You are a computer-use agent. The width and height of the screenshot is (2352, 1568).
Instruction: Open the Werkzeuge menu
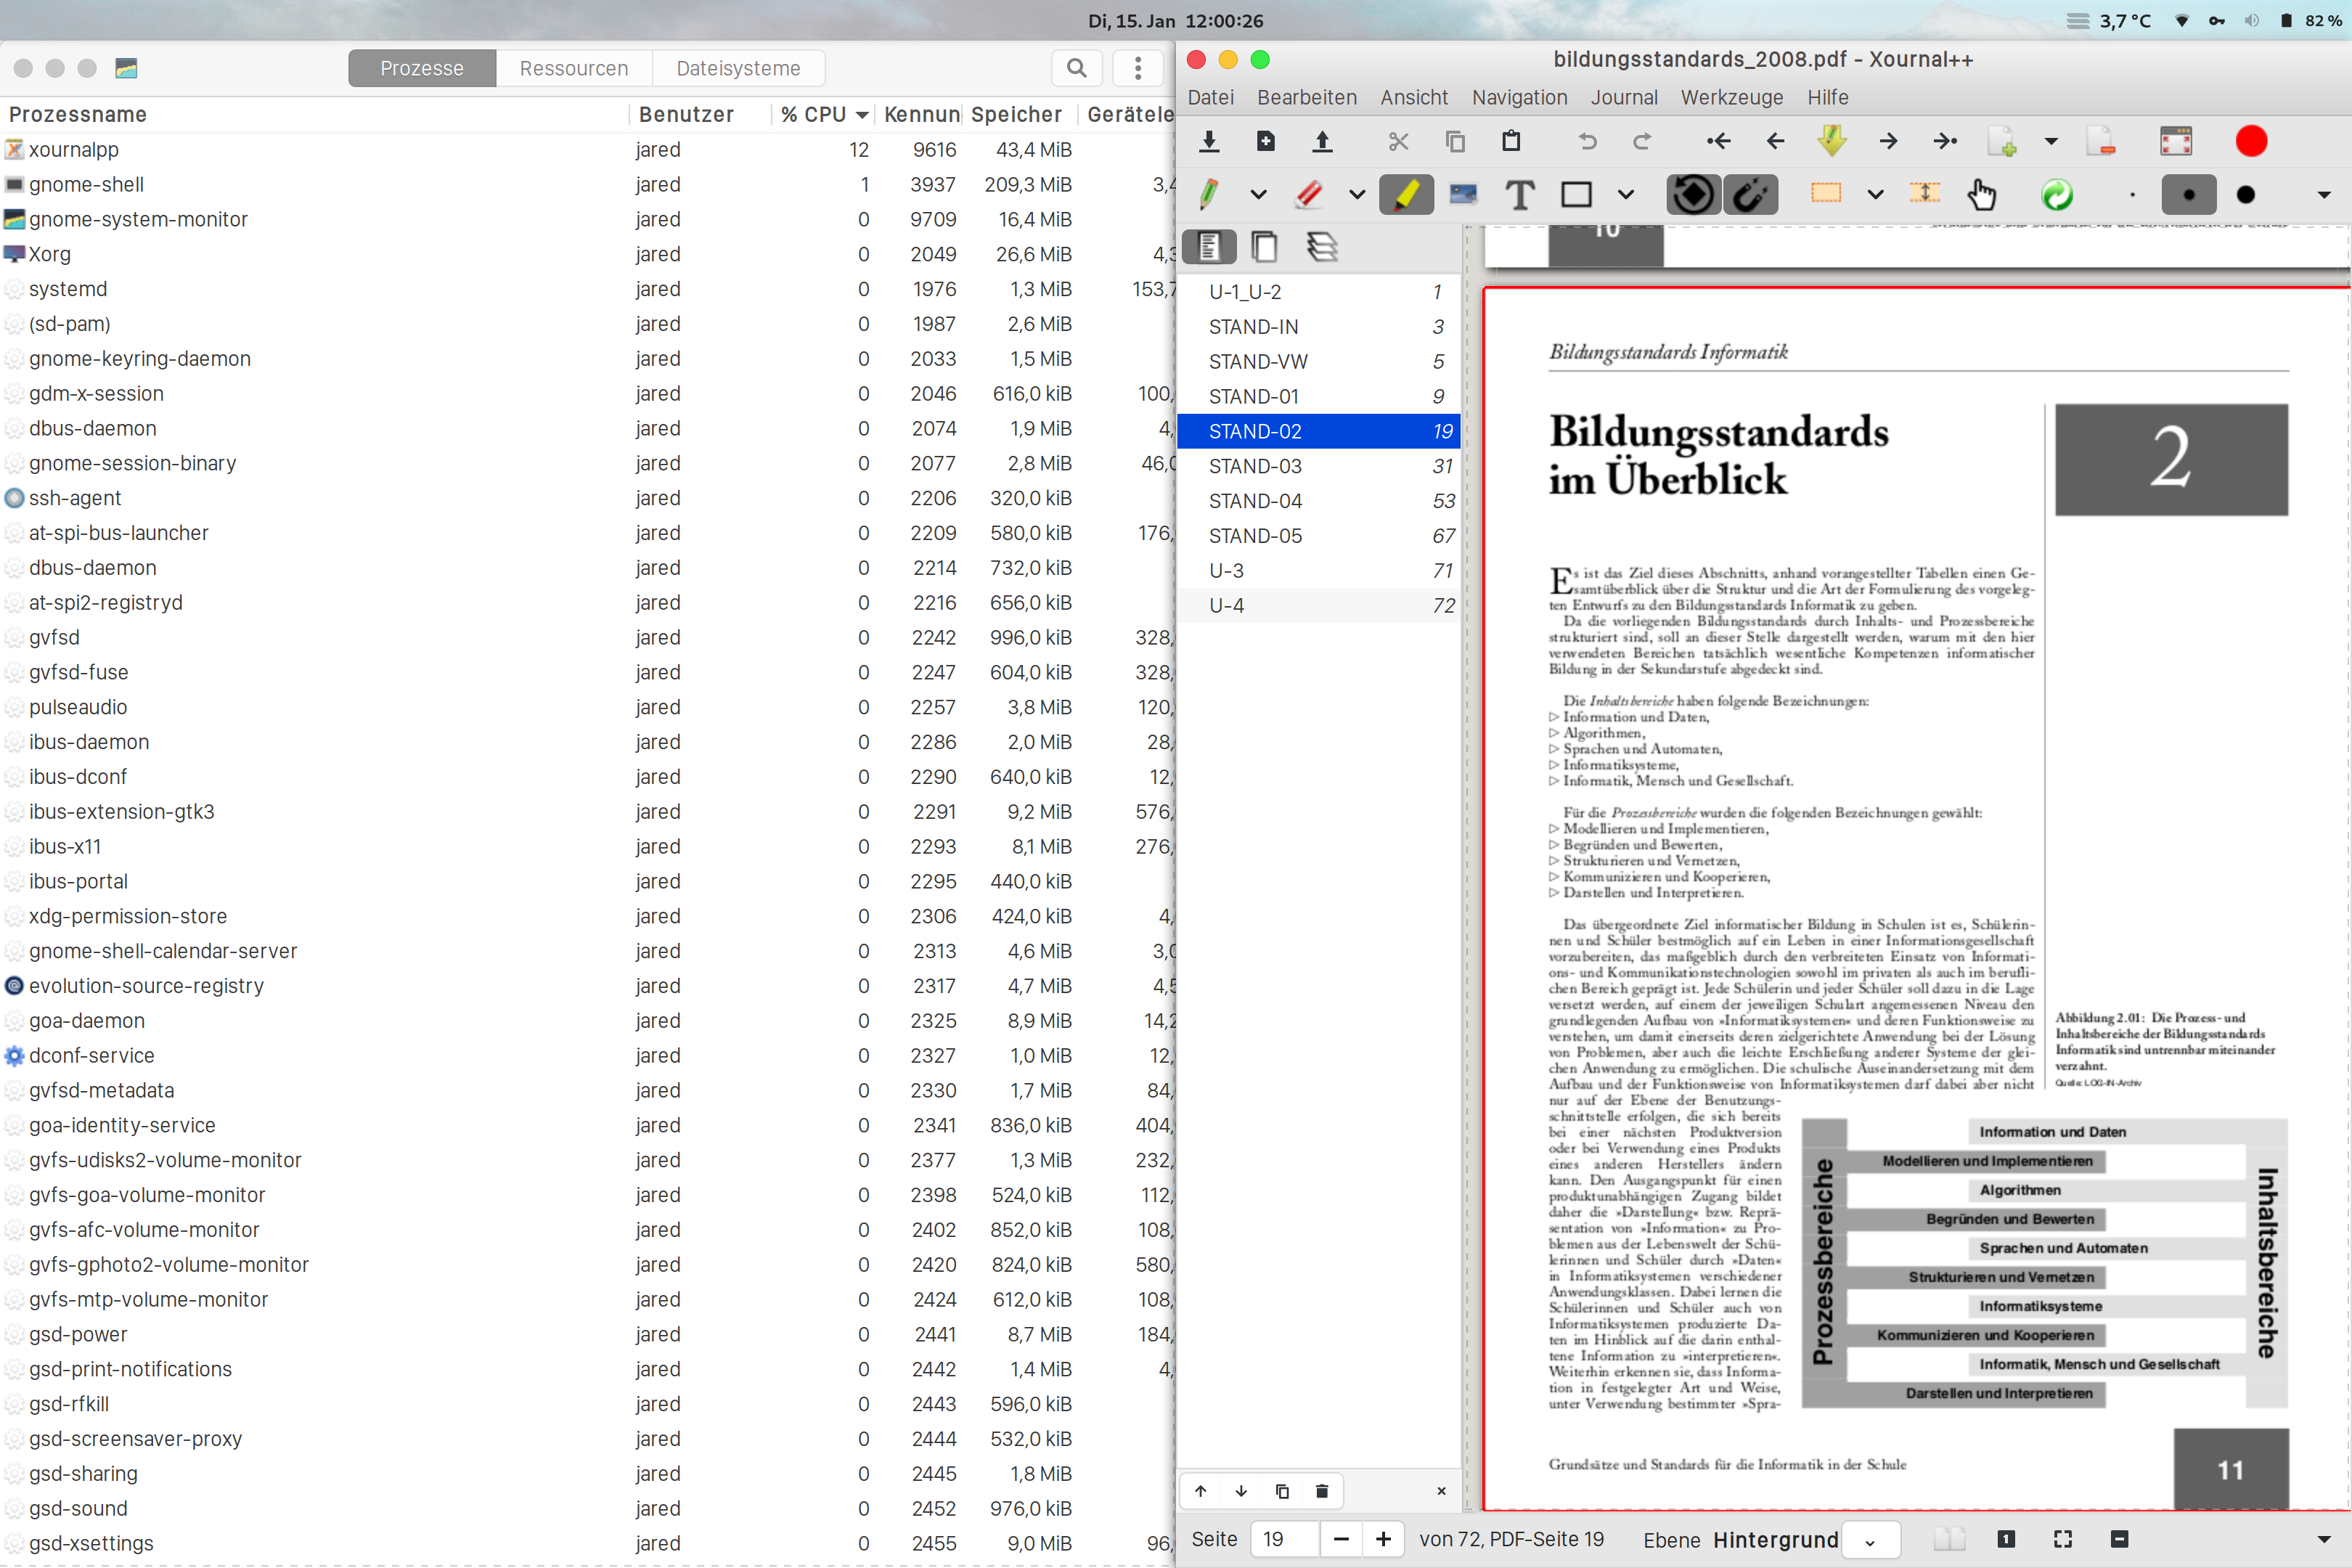pos(1731,97)
